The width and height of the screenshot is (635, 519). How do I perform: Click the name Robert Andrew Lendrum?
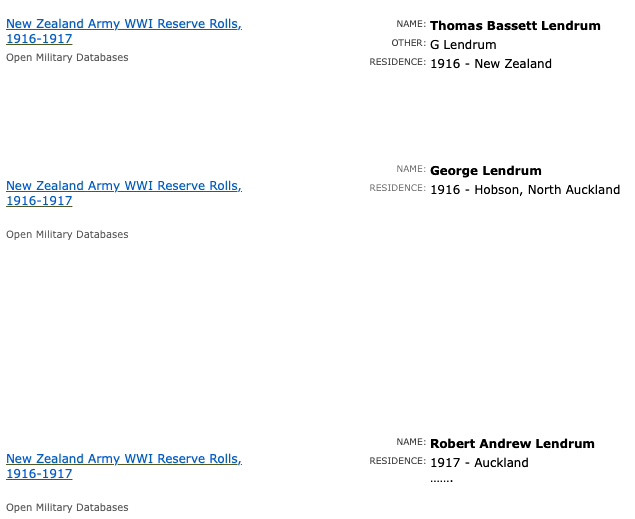(512, 444)
